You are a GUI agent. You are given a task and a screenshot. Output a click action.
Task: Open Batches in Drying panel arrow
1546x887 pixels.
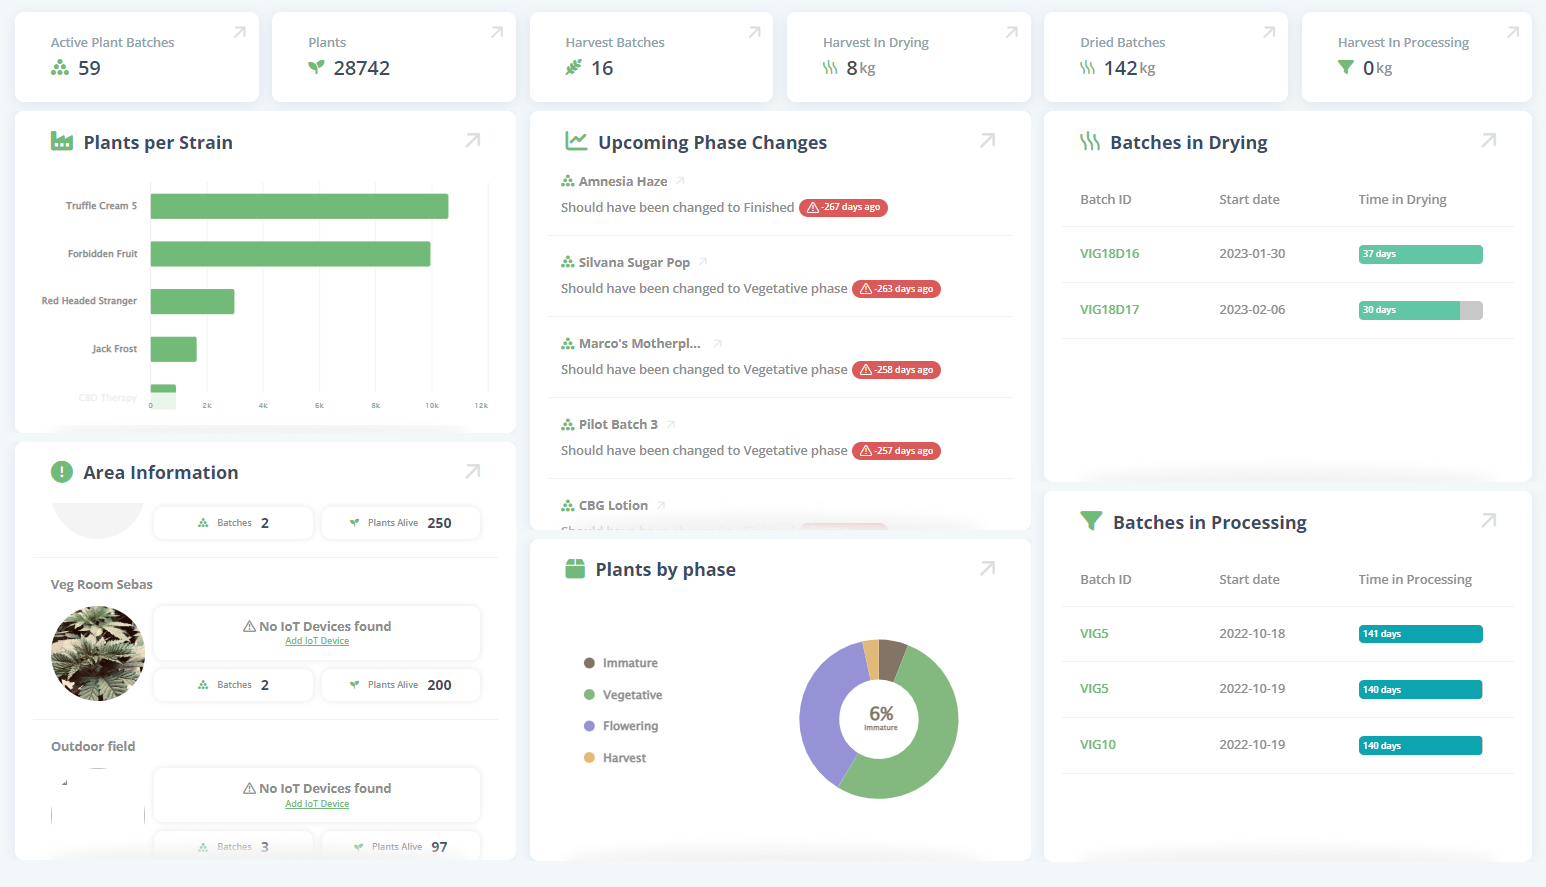pos(1488,141)
